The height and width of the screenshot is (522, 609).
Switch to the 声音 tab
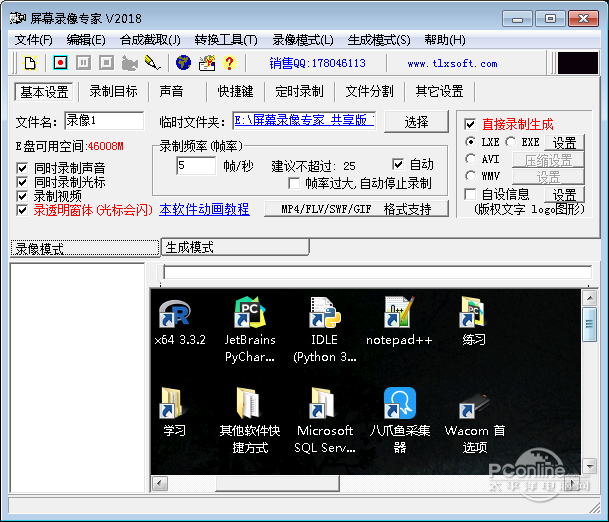pyautogui.click(x=171, y=92)
